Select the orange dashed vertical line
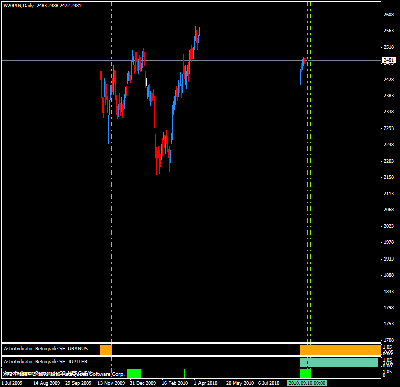The height and width of the screenshot is (387, 400). click(x=111, y=172)
